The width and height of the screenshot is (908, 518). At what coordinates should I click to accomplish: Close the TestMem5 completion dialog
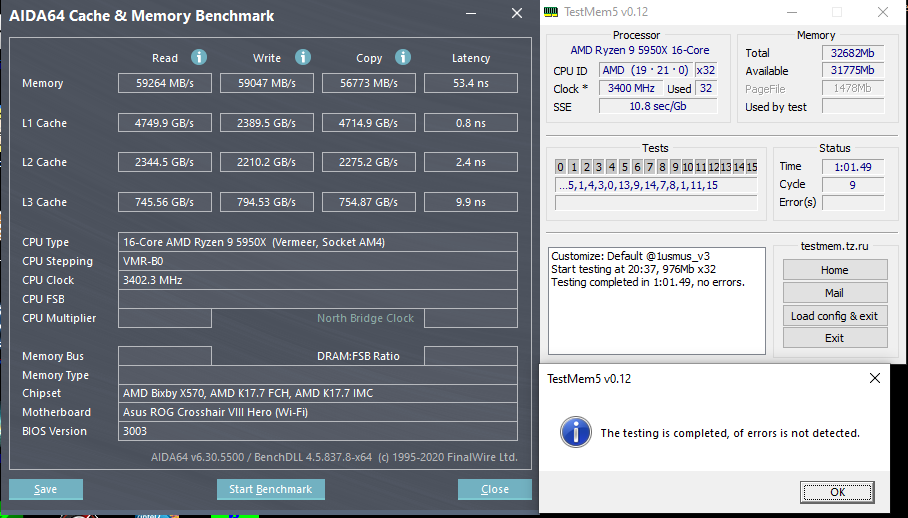(x=874, y=378)
